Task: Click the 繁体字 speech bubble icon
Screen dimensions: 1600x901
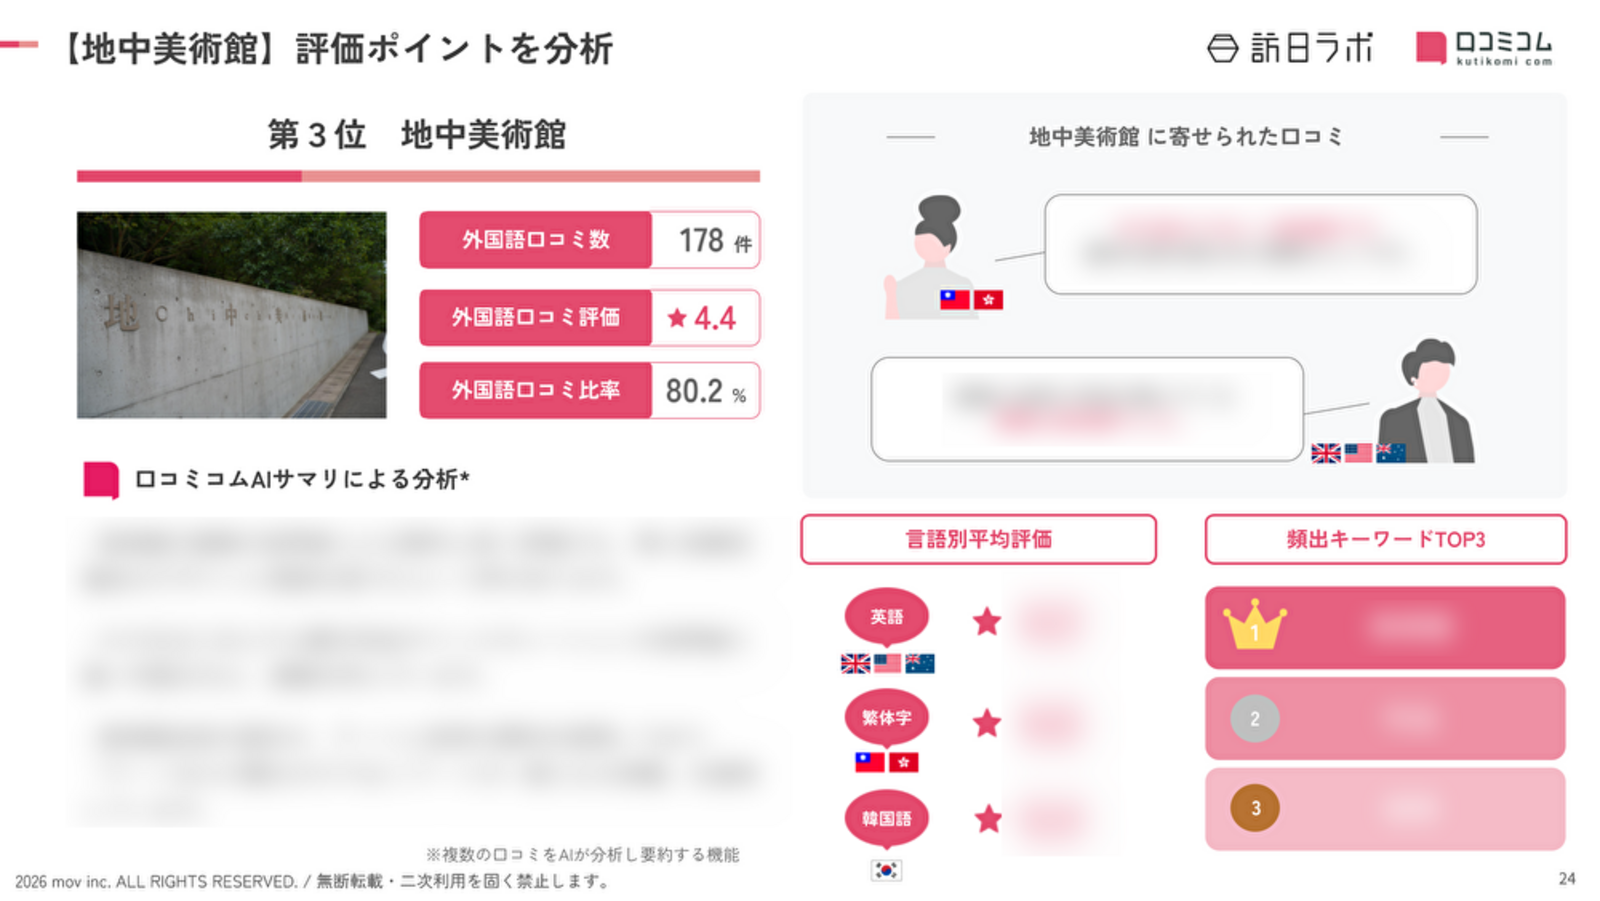Action: click(x=886, y=718)
